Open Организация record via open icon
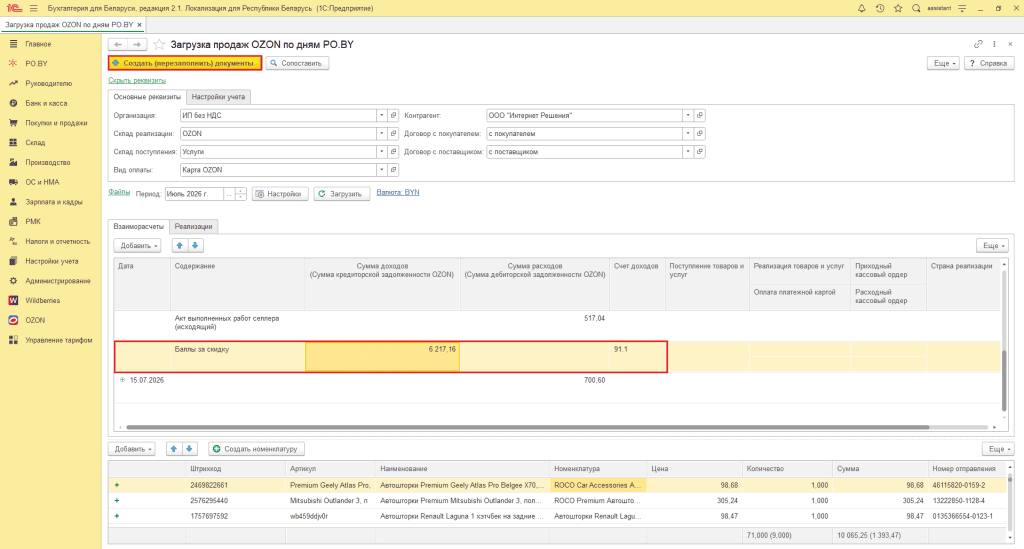The width and height of the screenshot is (1024, 549). [x=393, y=116]
